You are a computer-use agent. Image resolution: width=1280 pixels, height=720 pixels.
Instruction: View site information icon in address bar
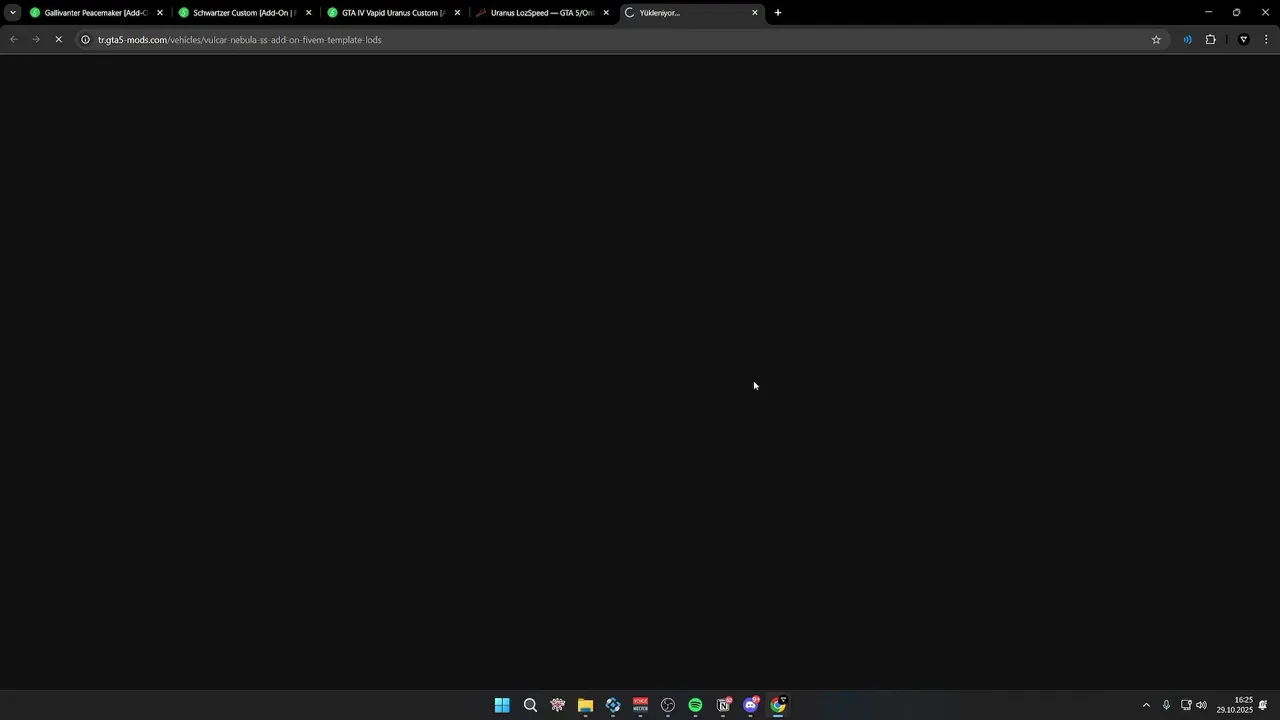86,40
